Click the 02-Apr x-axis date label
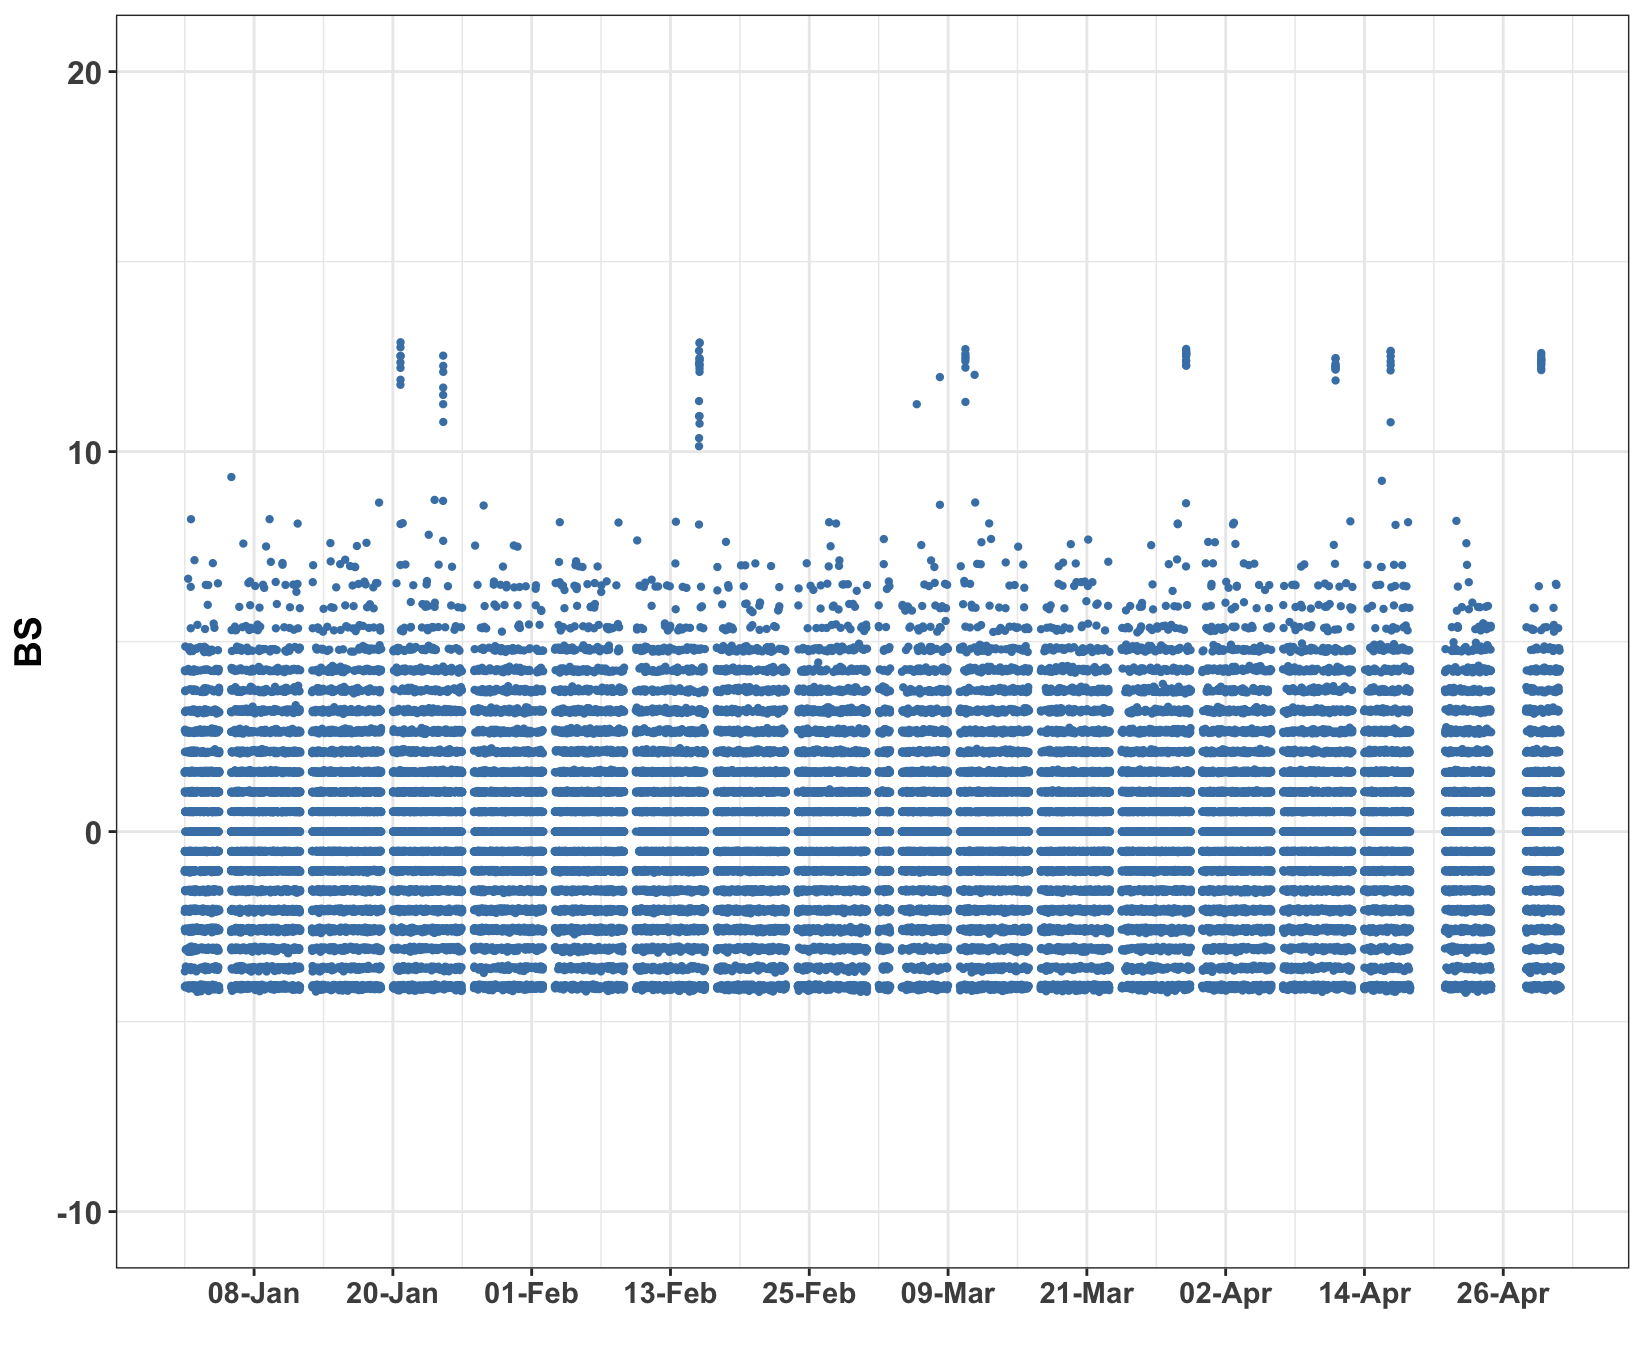Viewport: 1644px width, 1358px height. click(x=1225, y=1294)
